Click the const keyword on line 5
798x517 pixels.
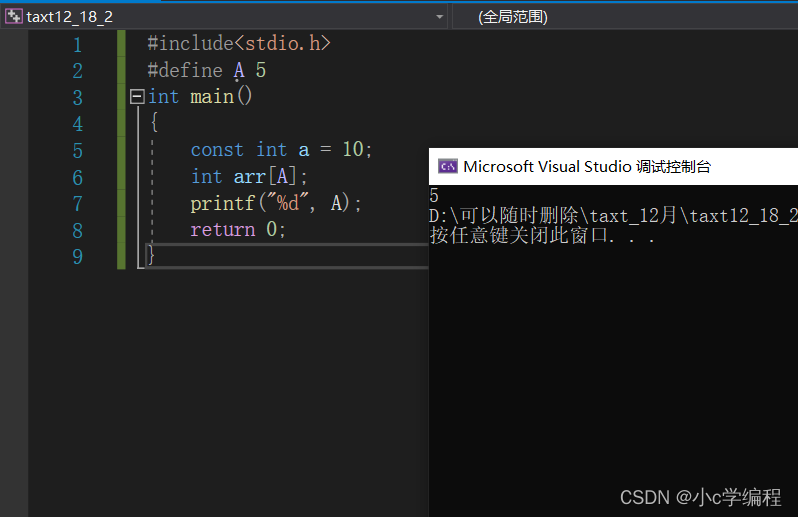[x=217, y=150]
